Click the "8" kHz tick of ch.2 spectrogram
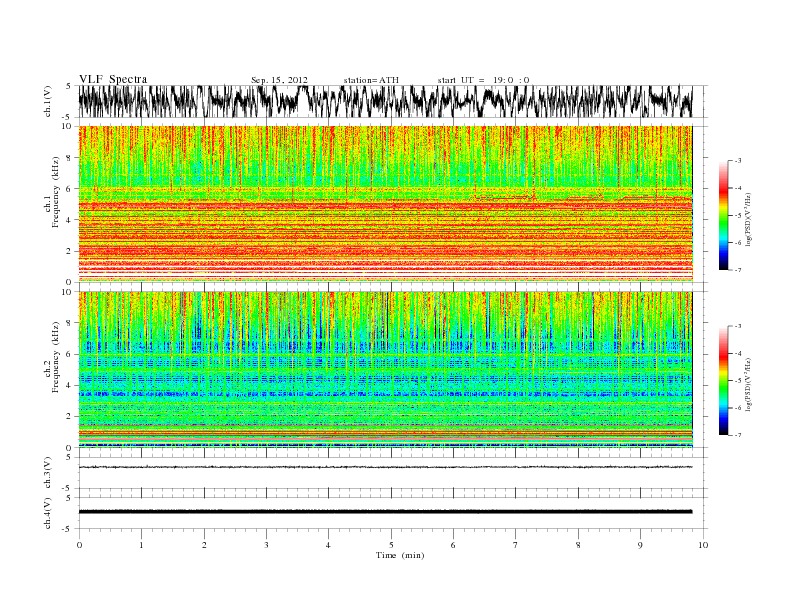This screenshot has height=612, width=792. pyautogui.click(x=69, y=323)
